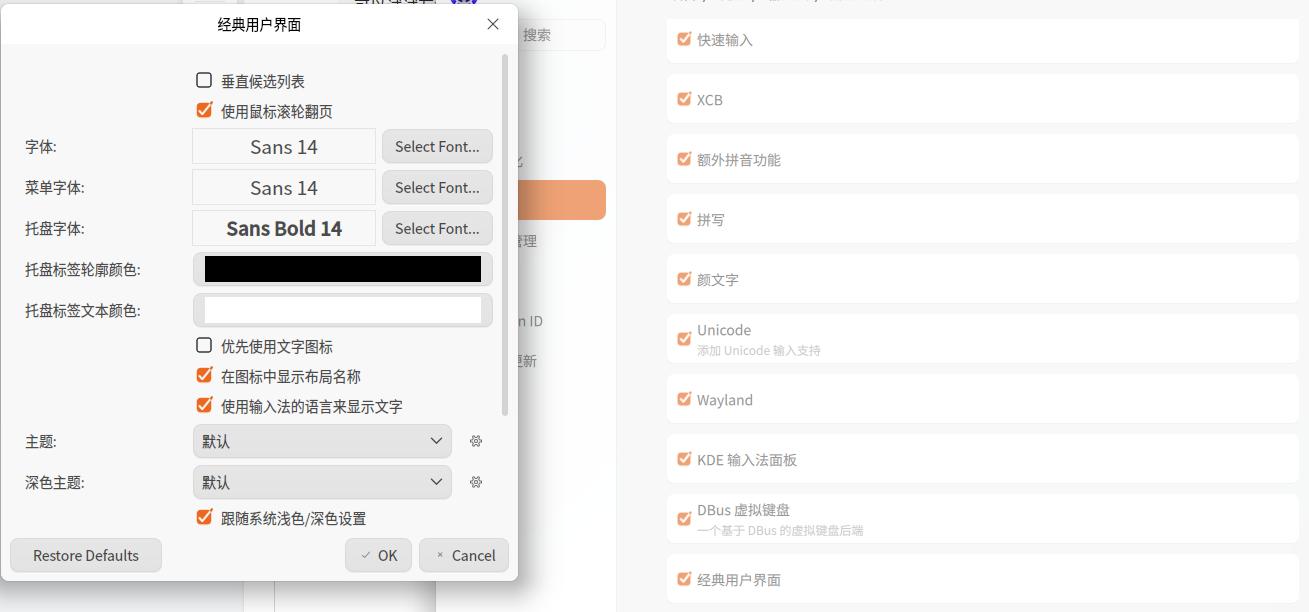Toggle 跟随系统浅色/深色设置 checkbox
Viewport: 1309px width, 612px height.
(204, 517)
